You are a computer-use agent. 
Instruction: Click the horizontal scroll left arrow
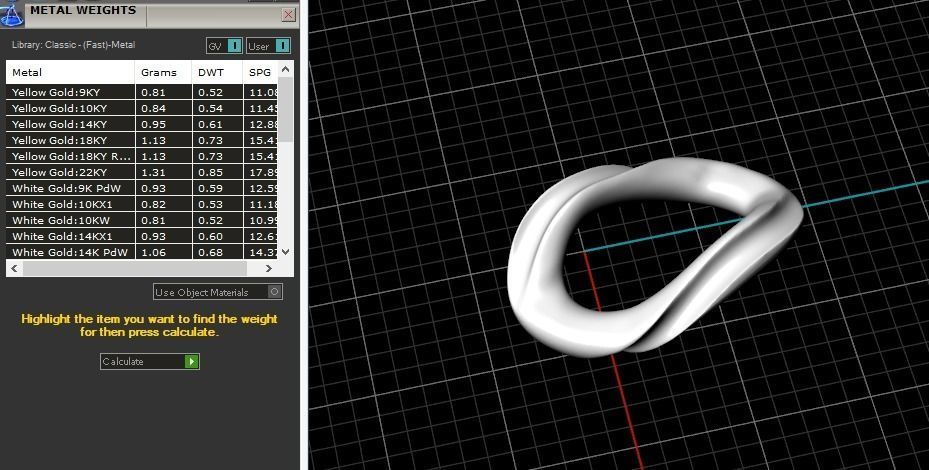pos(14,268)
